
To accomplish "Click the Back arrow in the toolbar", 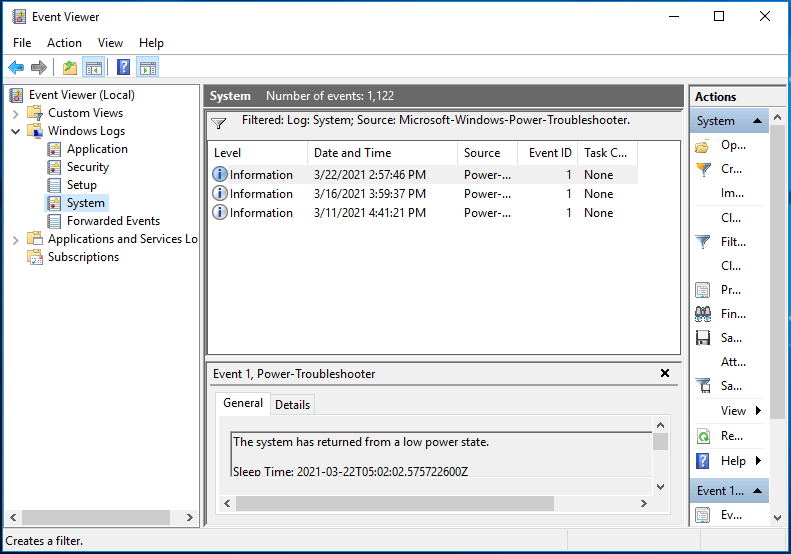I will 16,68.
